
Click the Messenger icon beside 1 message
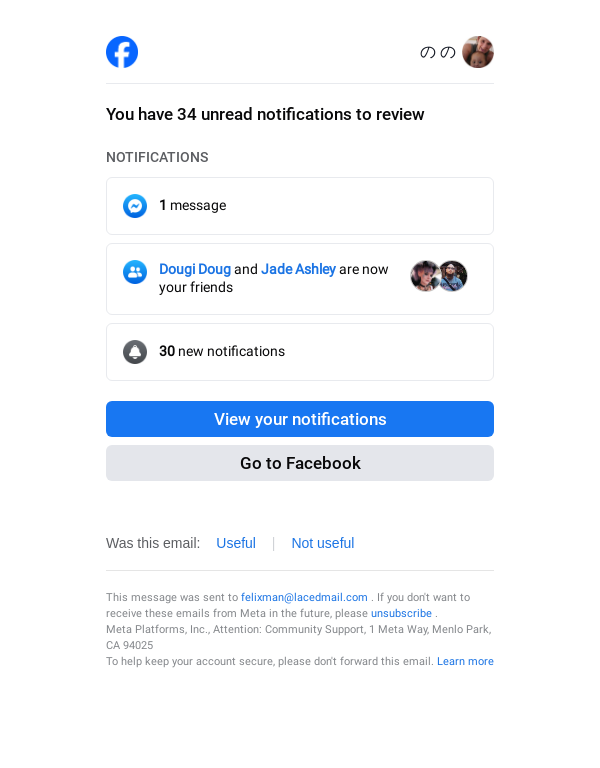(x=135, y=206)
